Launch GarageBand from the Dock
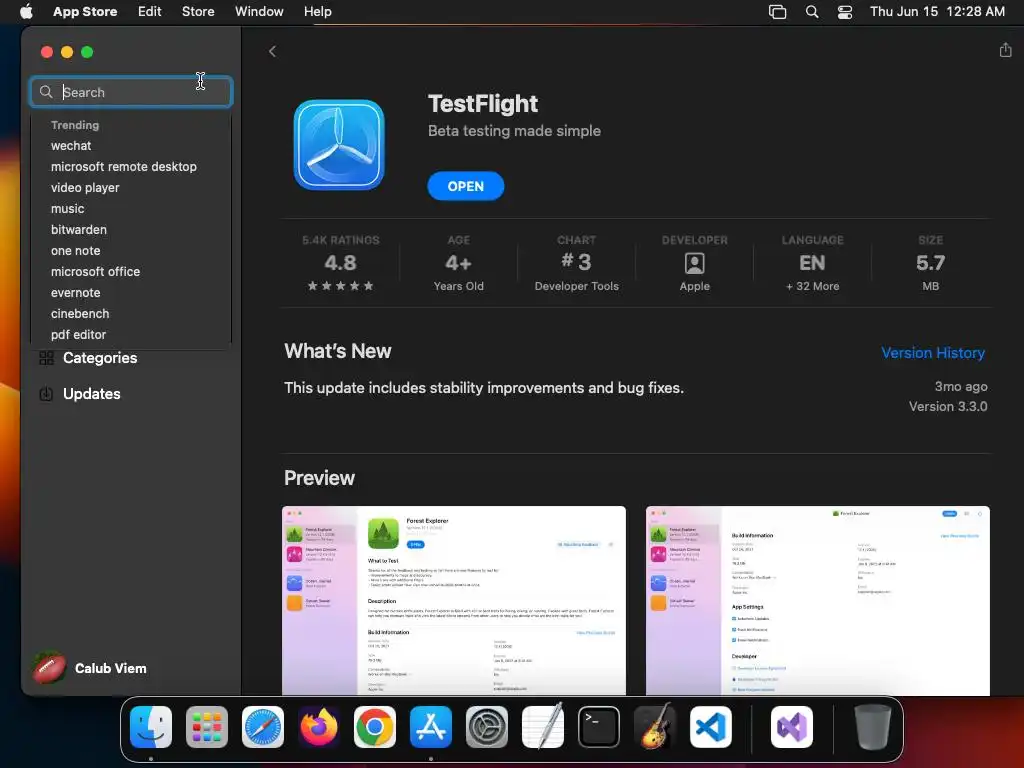 tap(655, 727)
